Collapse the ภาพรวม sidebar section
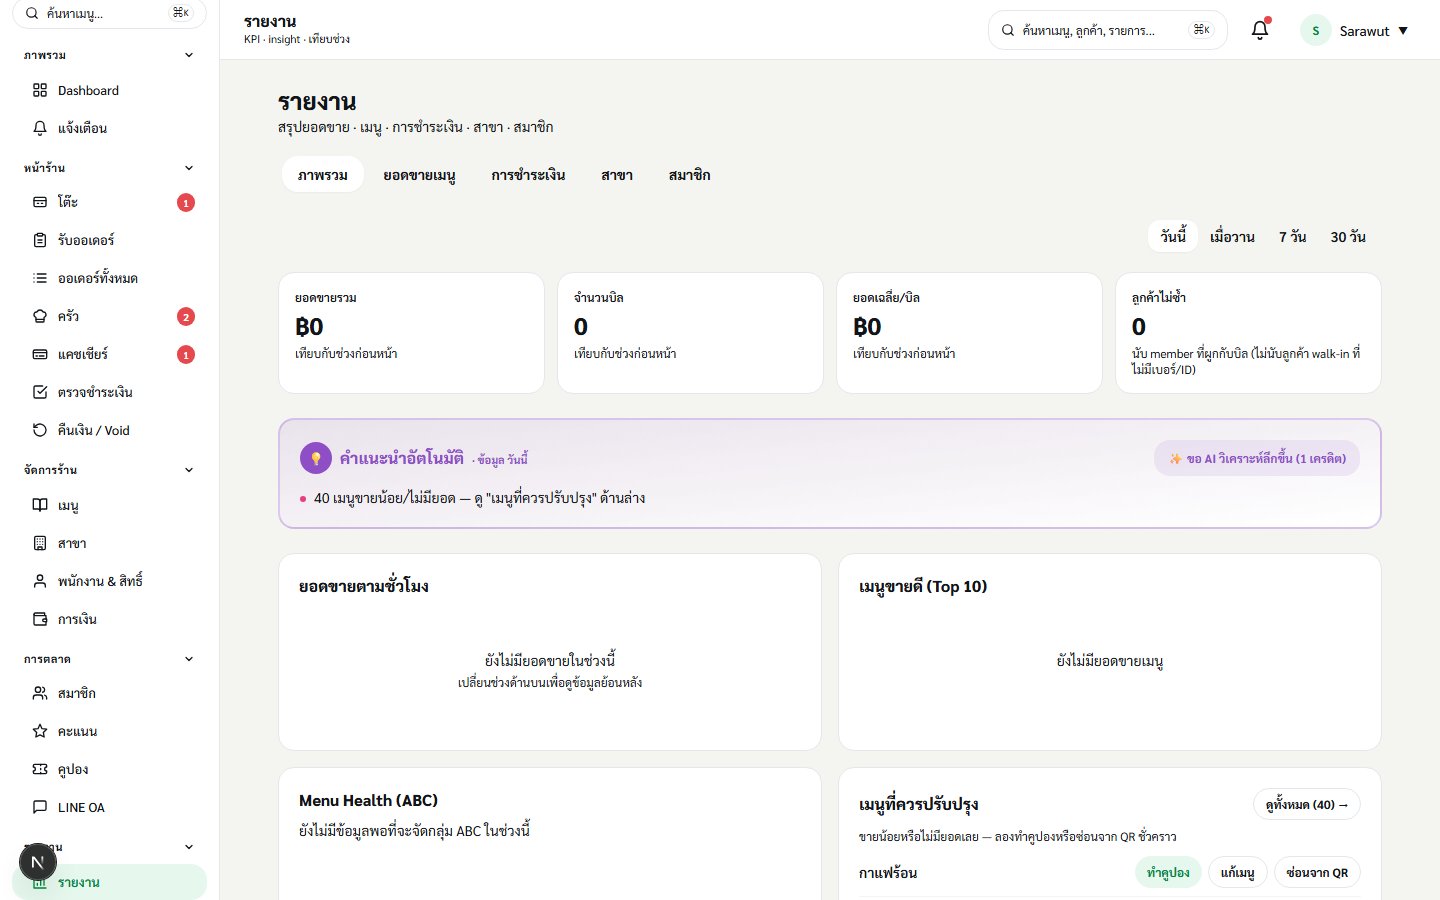The width and height of the screenshot is (1440, 900). point(189,55)
